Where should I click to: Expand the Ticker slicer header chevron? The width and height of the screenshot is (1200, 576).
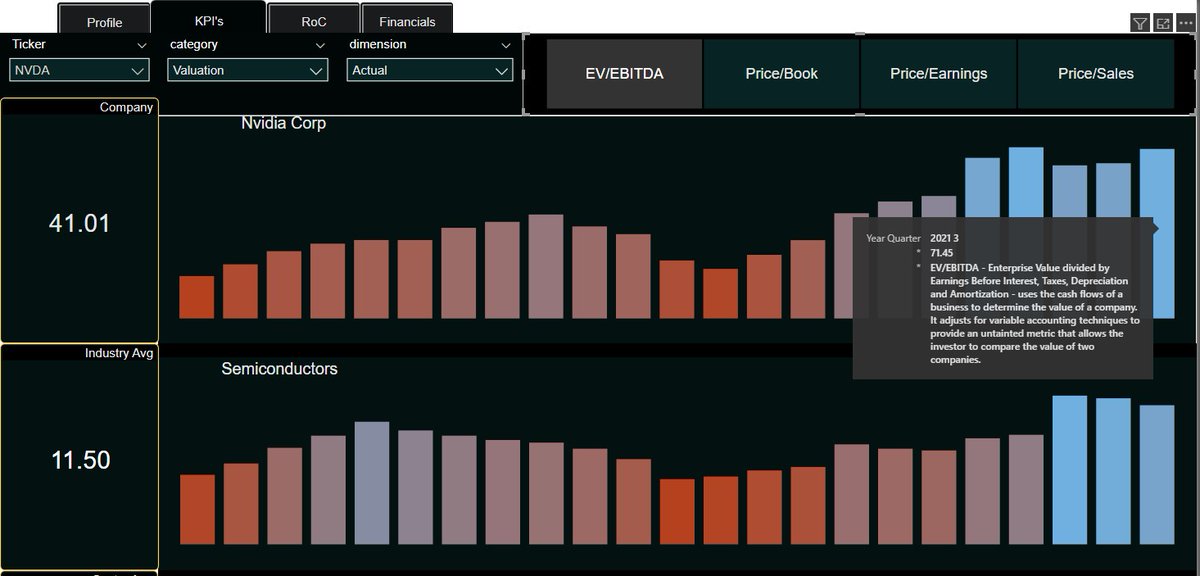(x=141, y=45)
